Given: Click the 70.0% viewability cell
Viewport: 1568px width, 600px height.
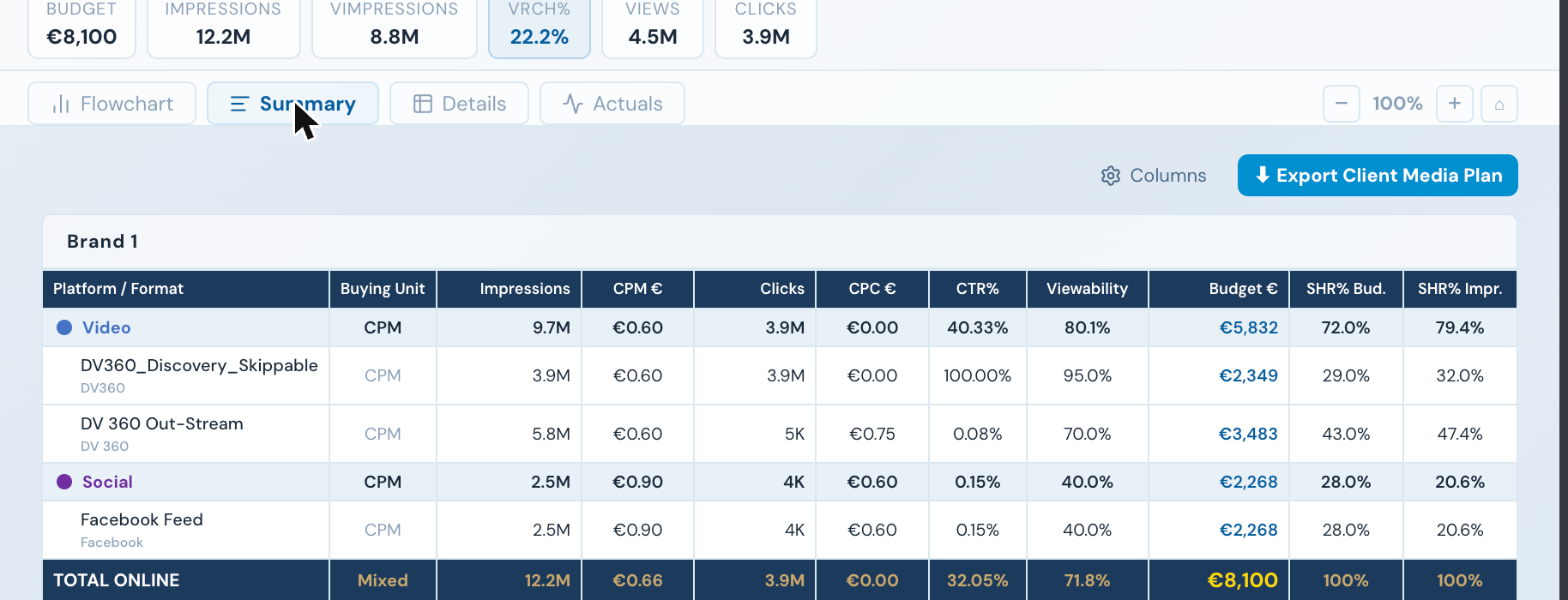Looking at the screenshot, I should coord(1087,434).
